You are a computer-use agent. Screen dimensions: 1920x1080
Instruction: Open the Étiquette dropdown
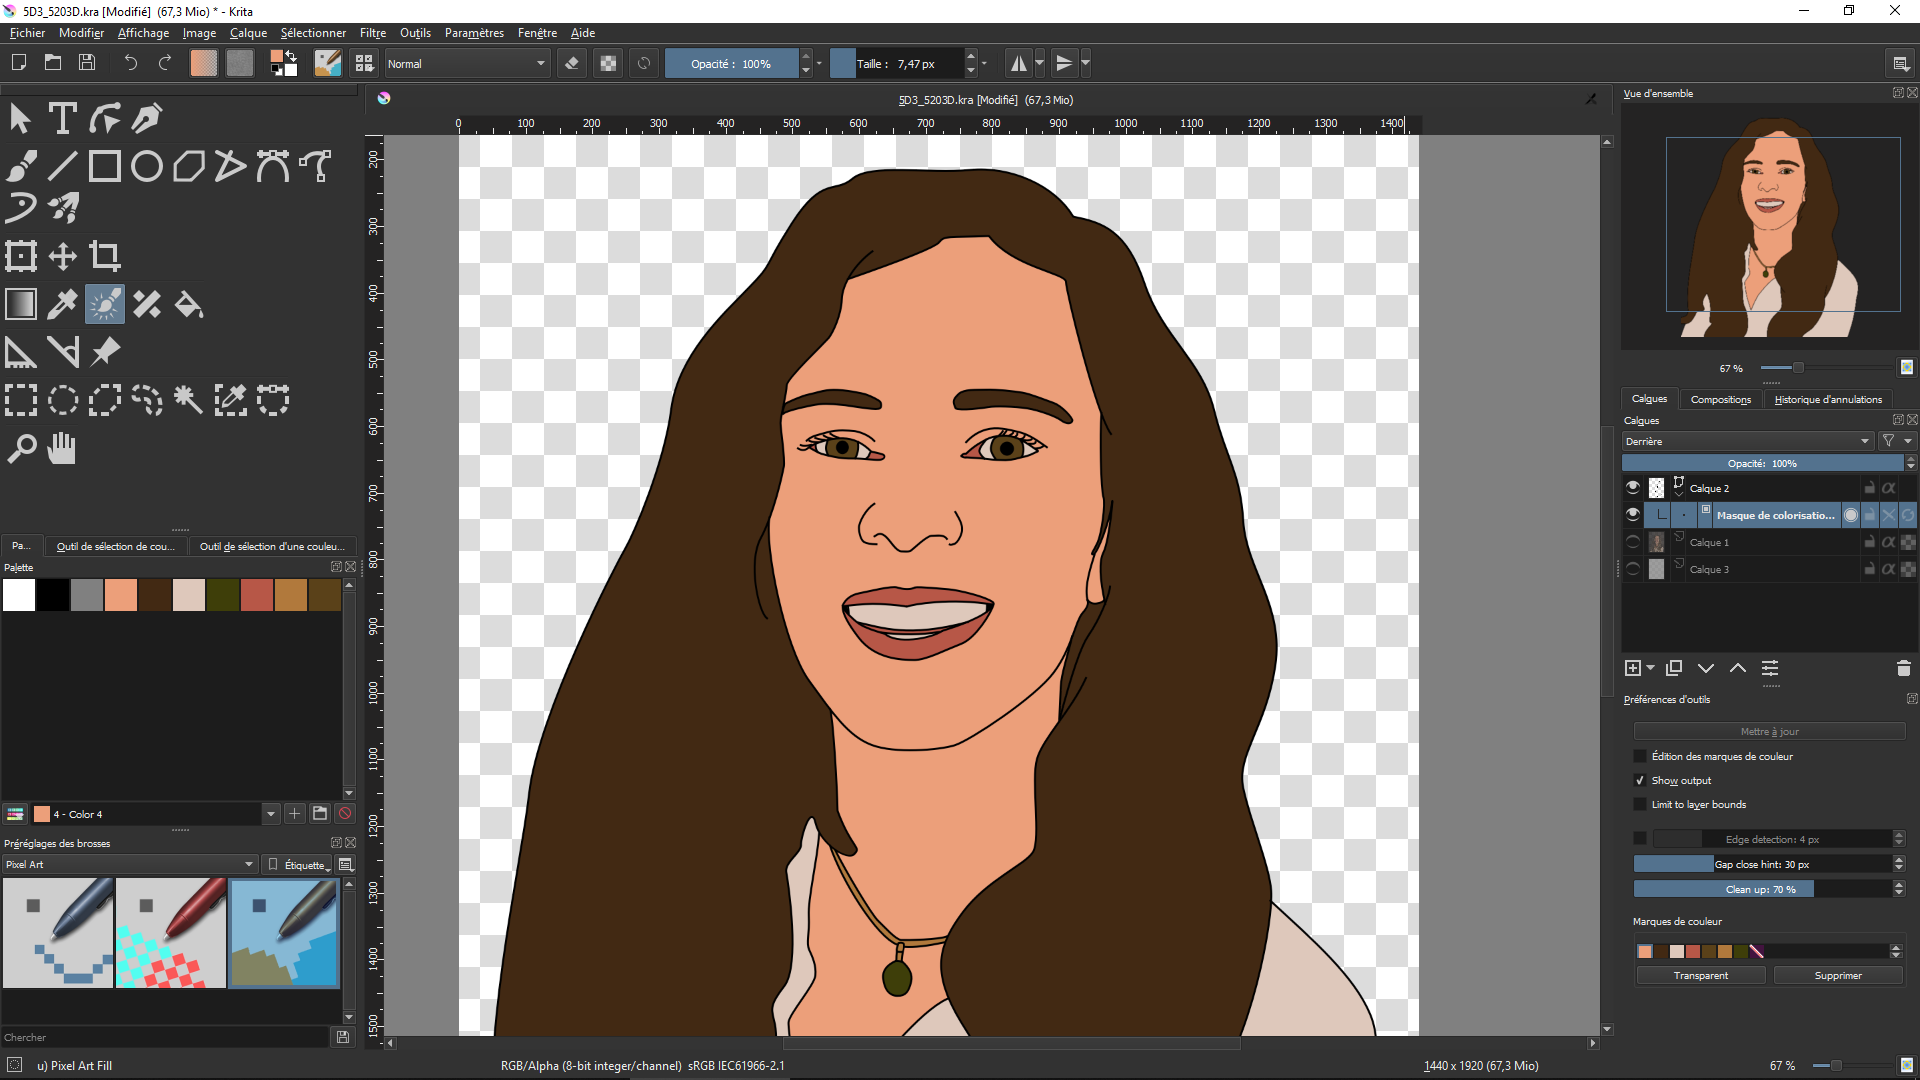click(x=299, y=864)
